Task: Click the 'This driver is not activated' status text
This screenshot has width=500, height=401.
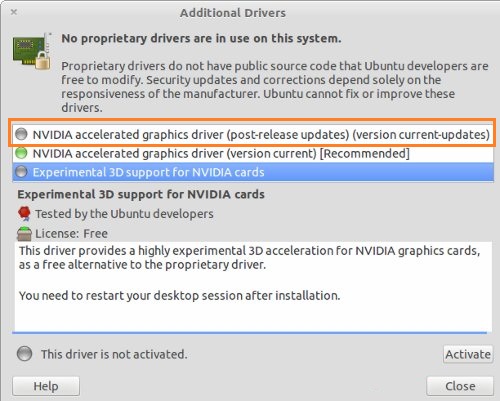Action: [114, 354]
